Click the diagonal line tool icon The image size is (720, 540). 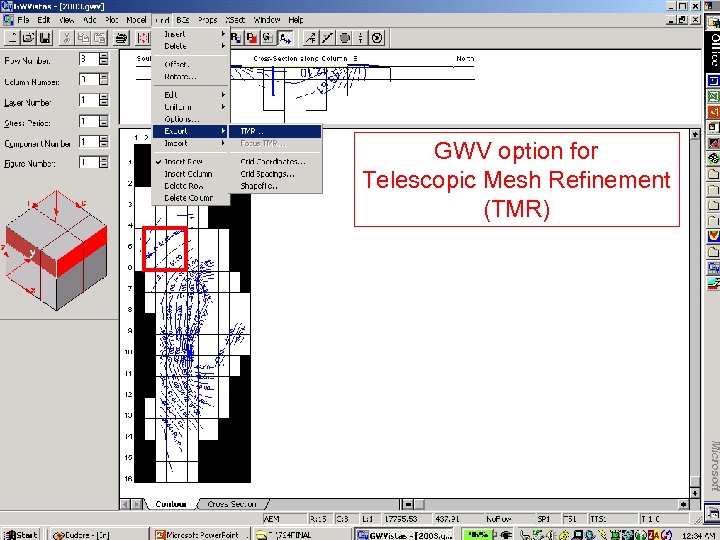[x=327, y=38]
